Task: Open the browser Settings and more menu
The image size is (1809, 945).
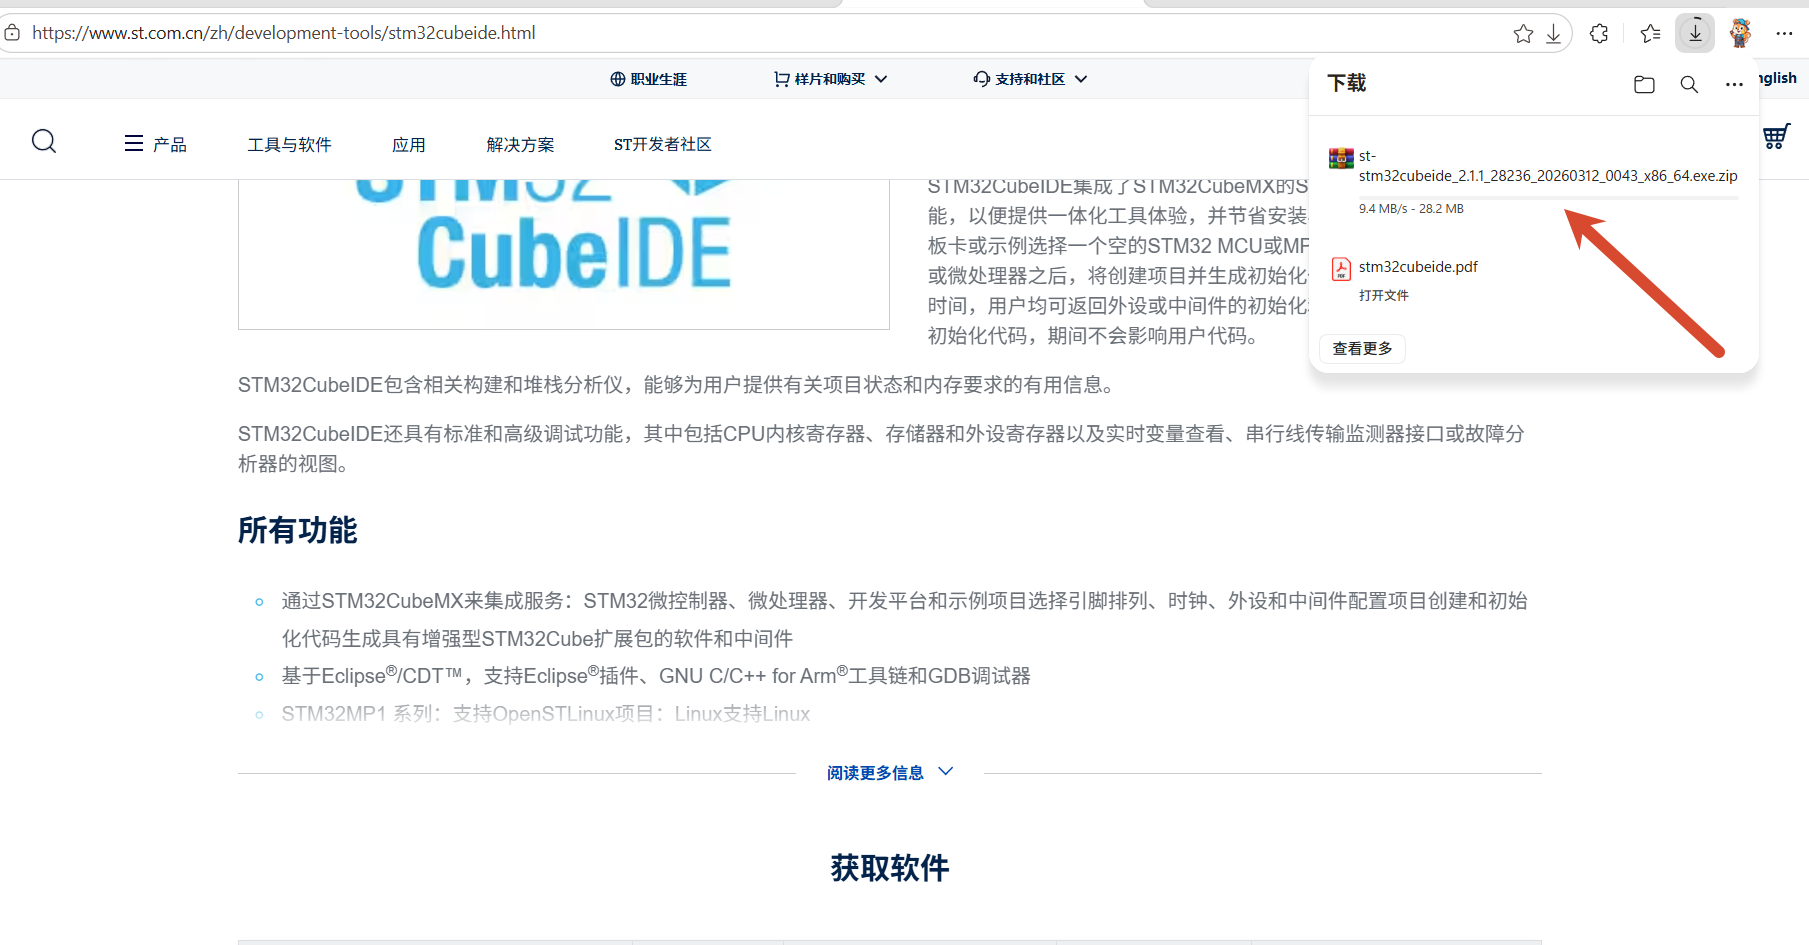Action: (x=1784, y=34)
